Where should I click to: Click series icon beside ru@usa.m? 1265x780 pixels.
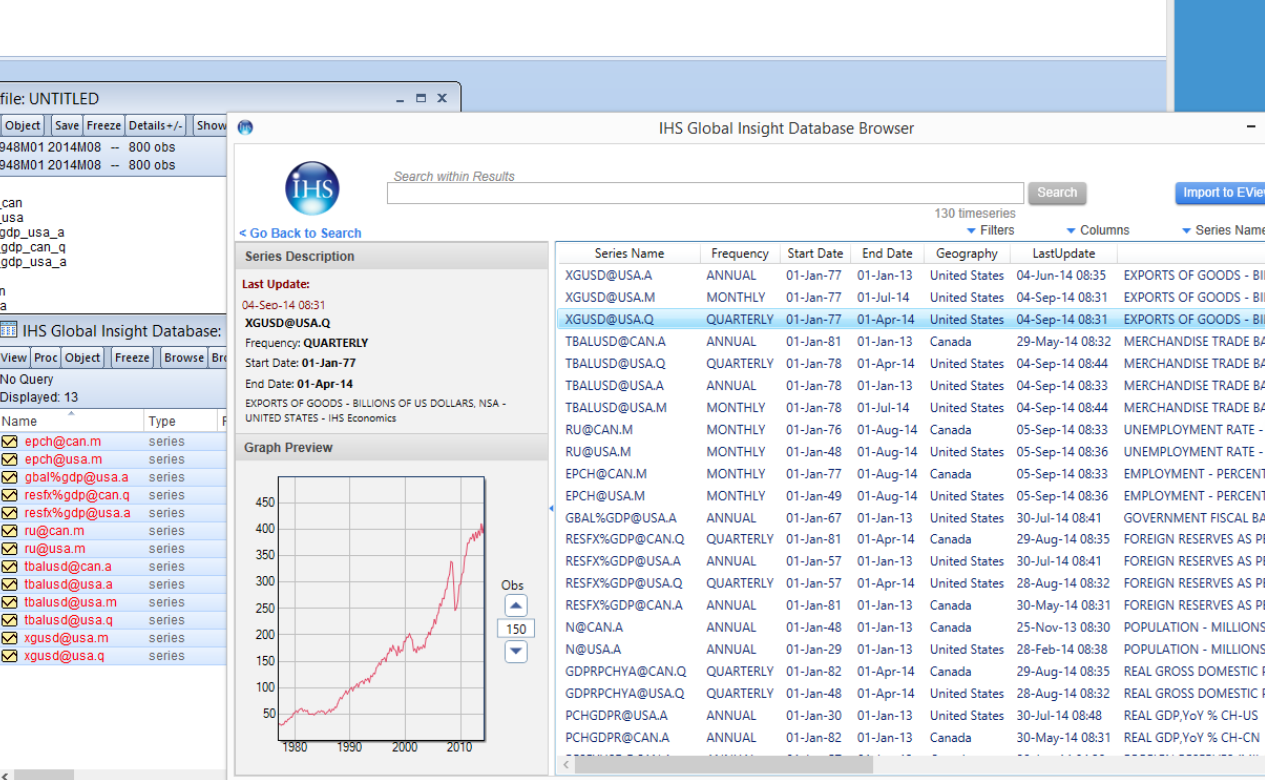9,548
